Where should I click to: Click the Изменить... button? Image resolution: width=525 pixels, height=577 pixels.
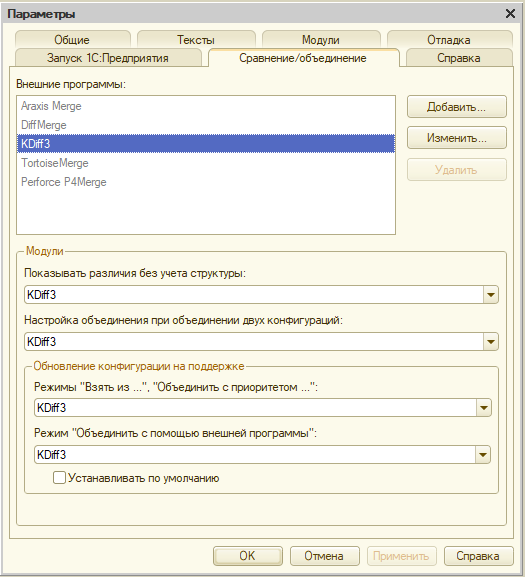[457, 138]
